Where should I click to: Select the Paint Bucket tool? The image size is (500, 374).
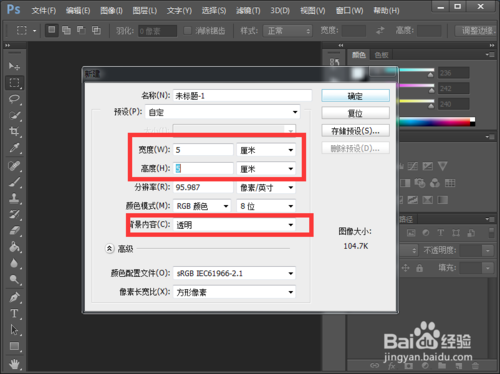tap(14, 247)
